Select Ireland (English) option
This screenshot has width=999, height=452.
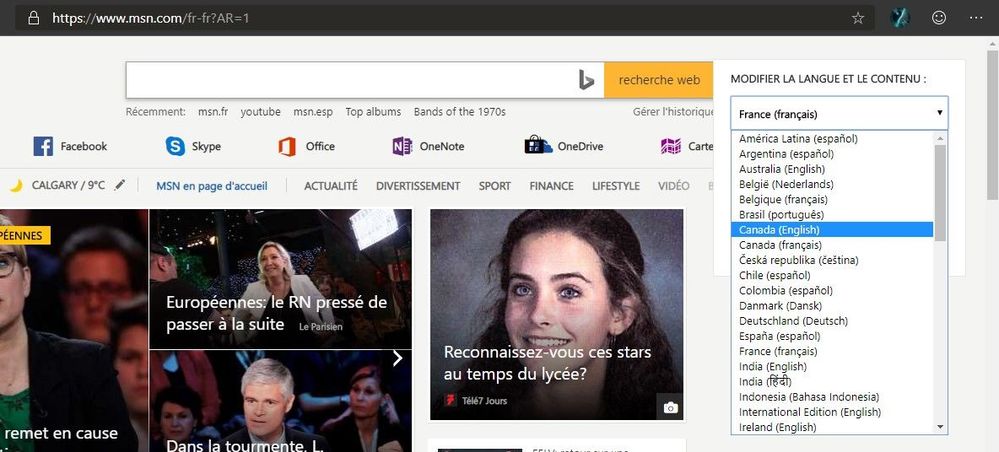coord(832,427)
